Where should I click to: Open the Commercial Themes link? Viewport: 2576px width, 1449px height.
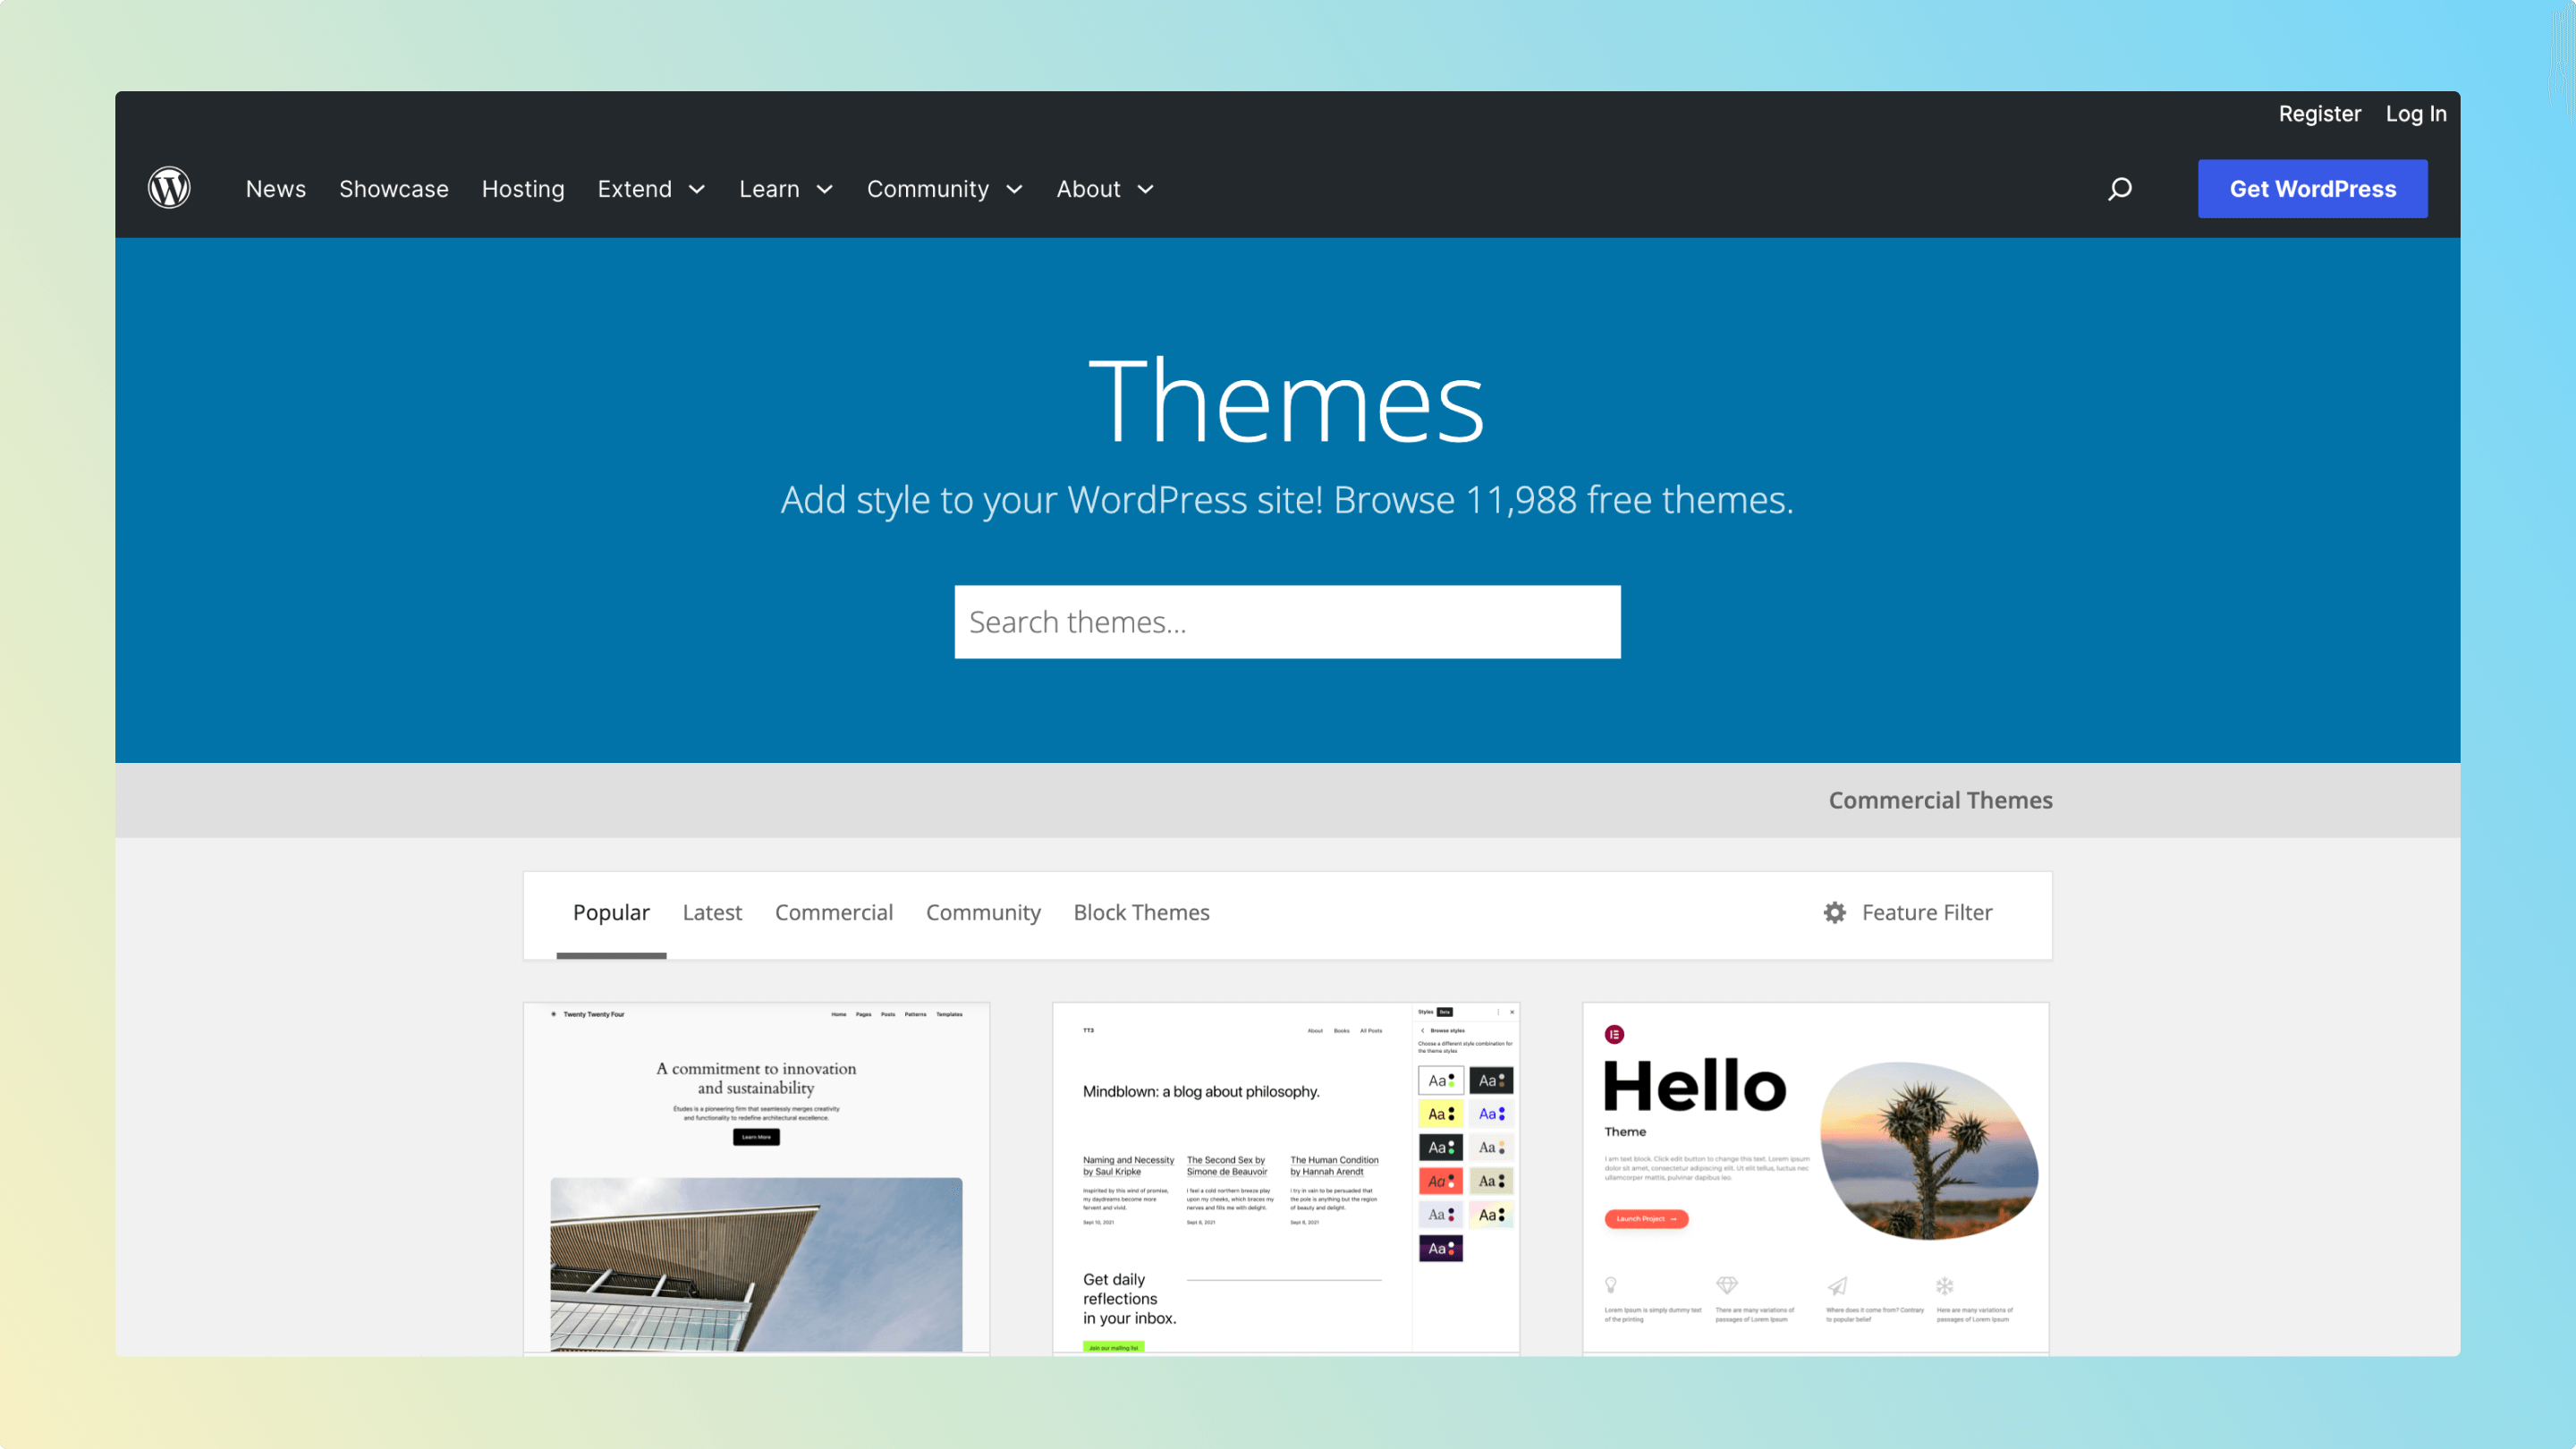(1940, 800)
